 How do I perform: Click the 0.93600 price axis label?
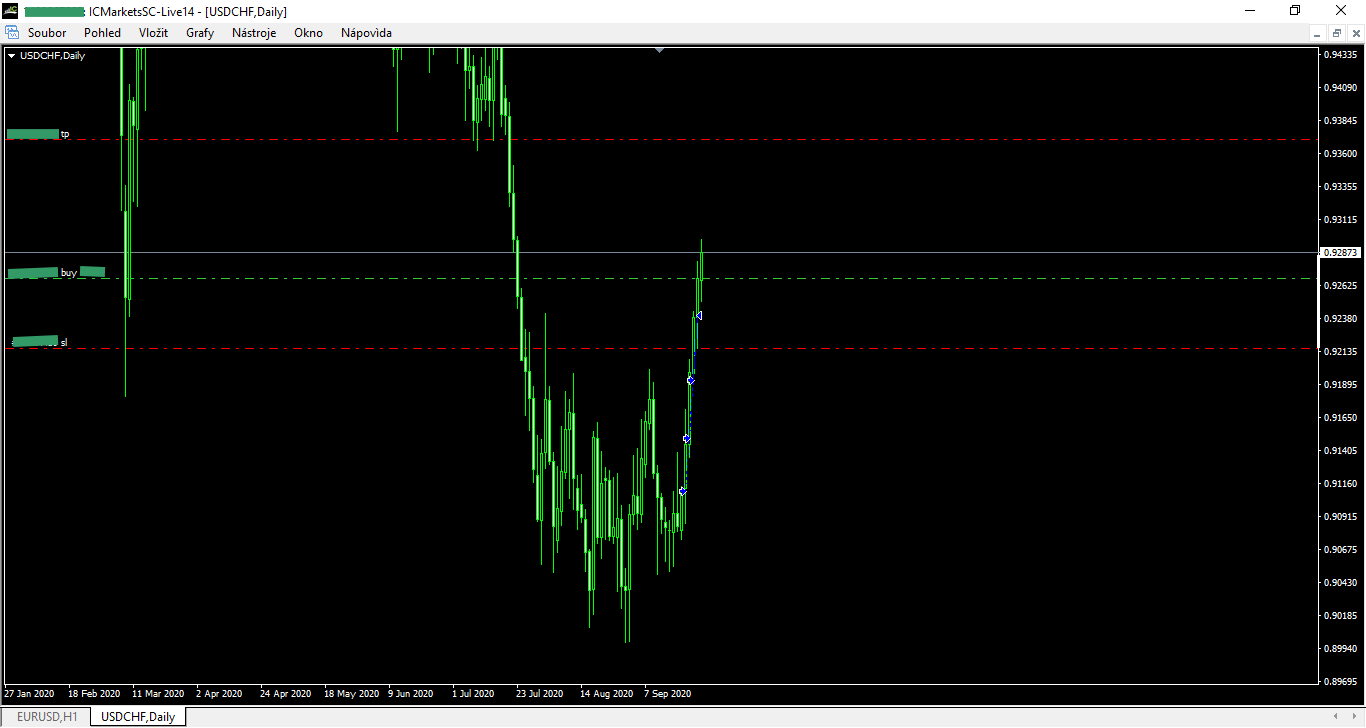pyautogui.click(x=1340, y=154)
